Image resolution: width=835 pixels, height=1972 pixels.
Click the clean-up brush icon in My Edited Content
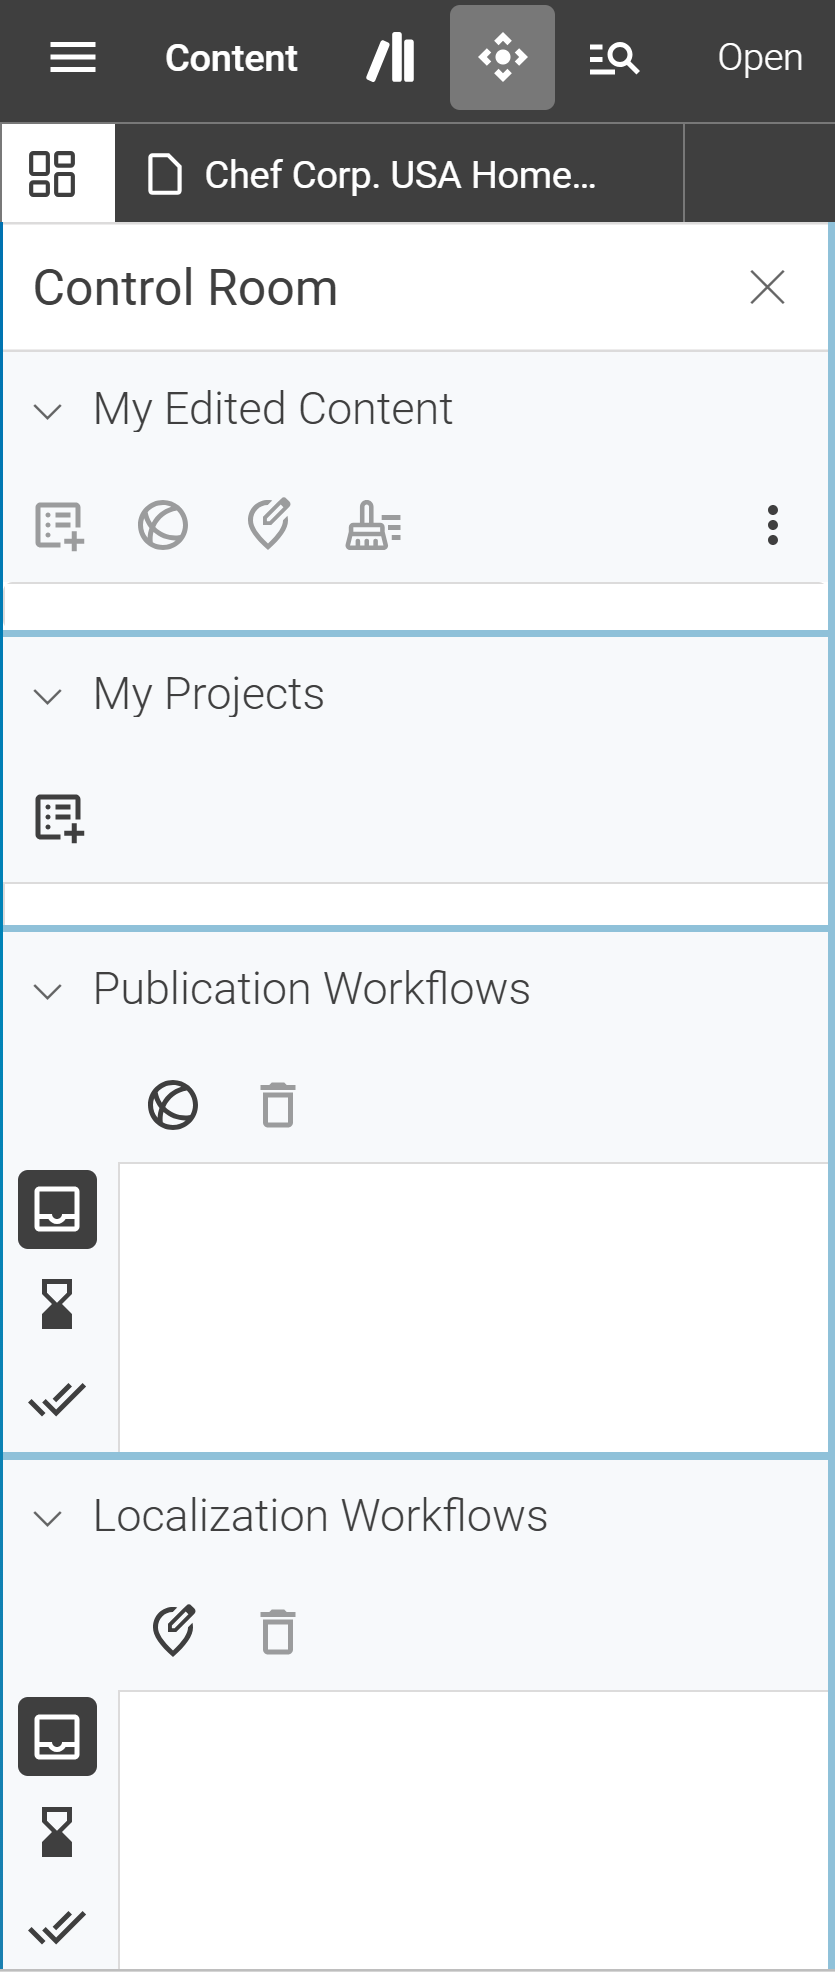373,526
